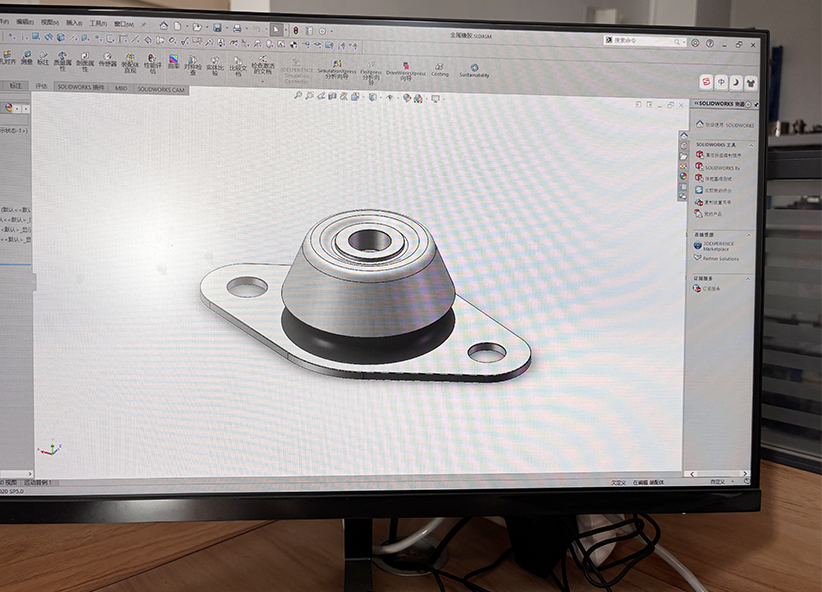Viewport: 822px width, 592px height.
Task: Open the Options gear icon
Action: [x=322, y=31]
